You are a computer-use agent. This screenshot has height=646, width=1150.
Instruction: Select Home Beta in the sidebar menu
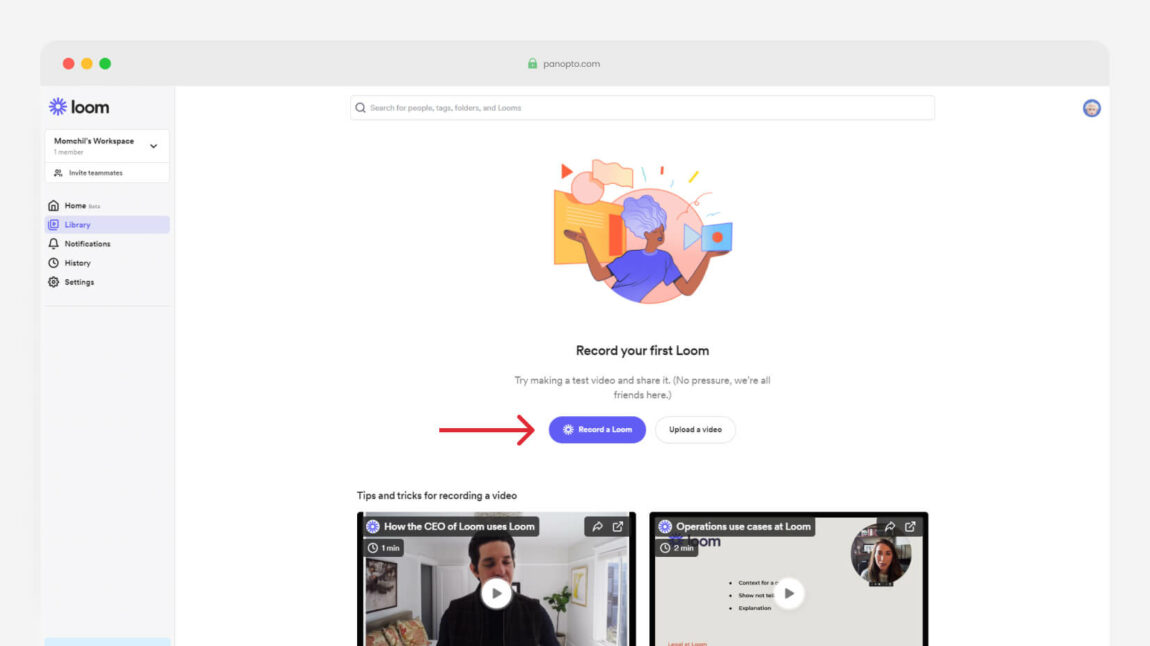(x=74, y=205)
